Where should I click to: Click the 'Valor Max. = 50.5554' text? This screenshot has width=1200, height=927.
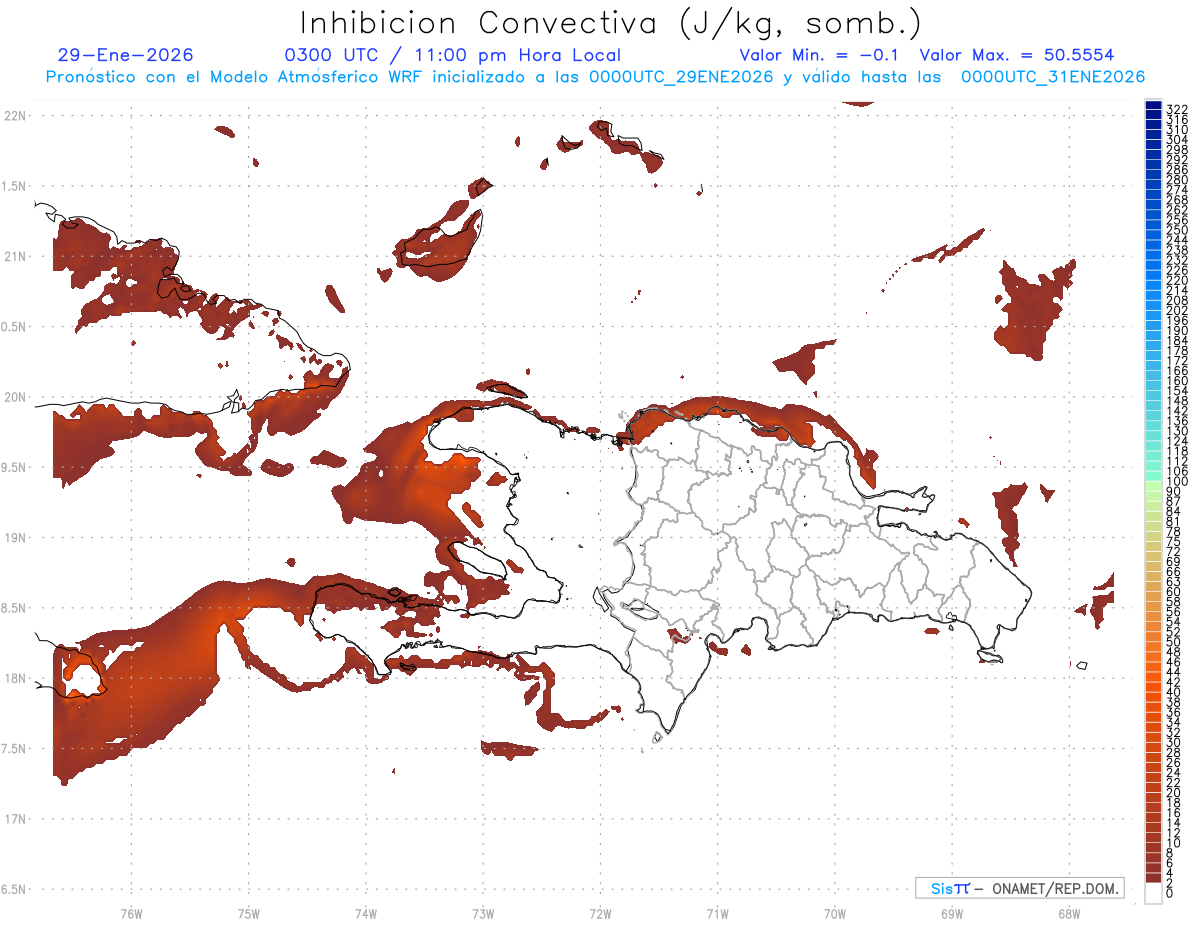pyautogui.click(x=1017, y=56)
